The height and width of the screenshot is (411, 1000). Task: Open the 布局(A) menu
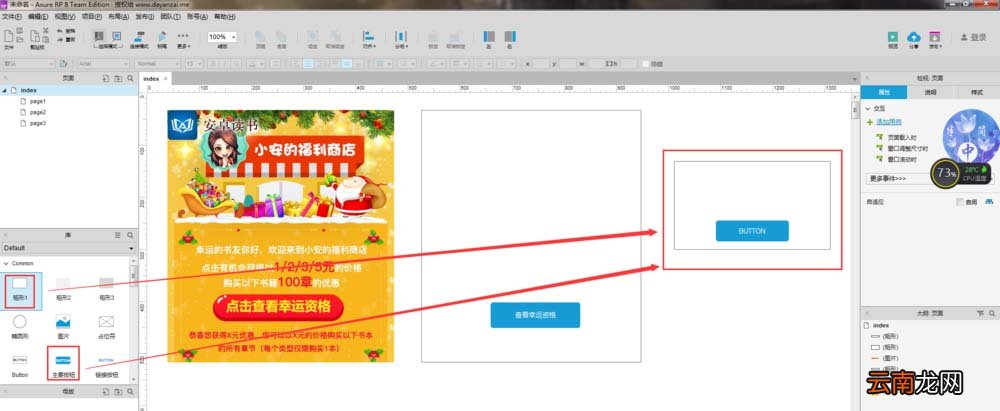pyautogui.click(x=119, y=17)
